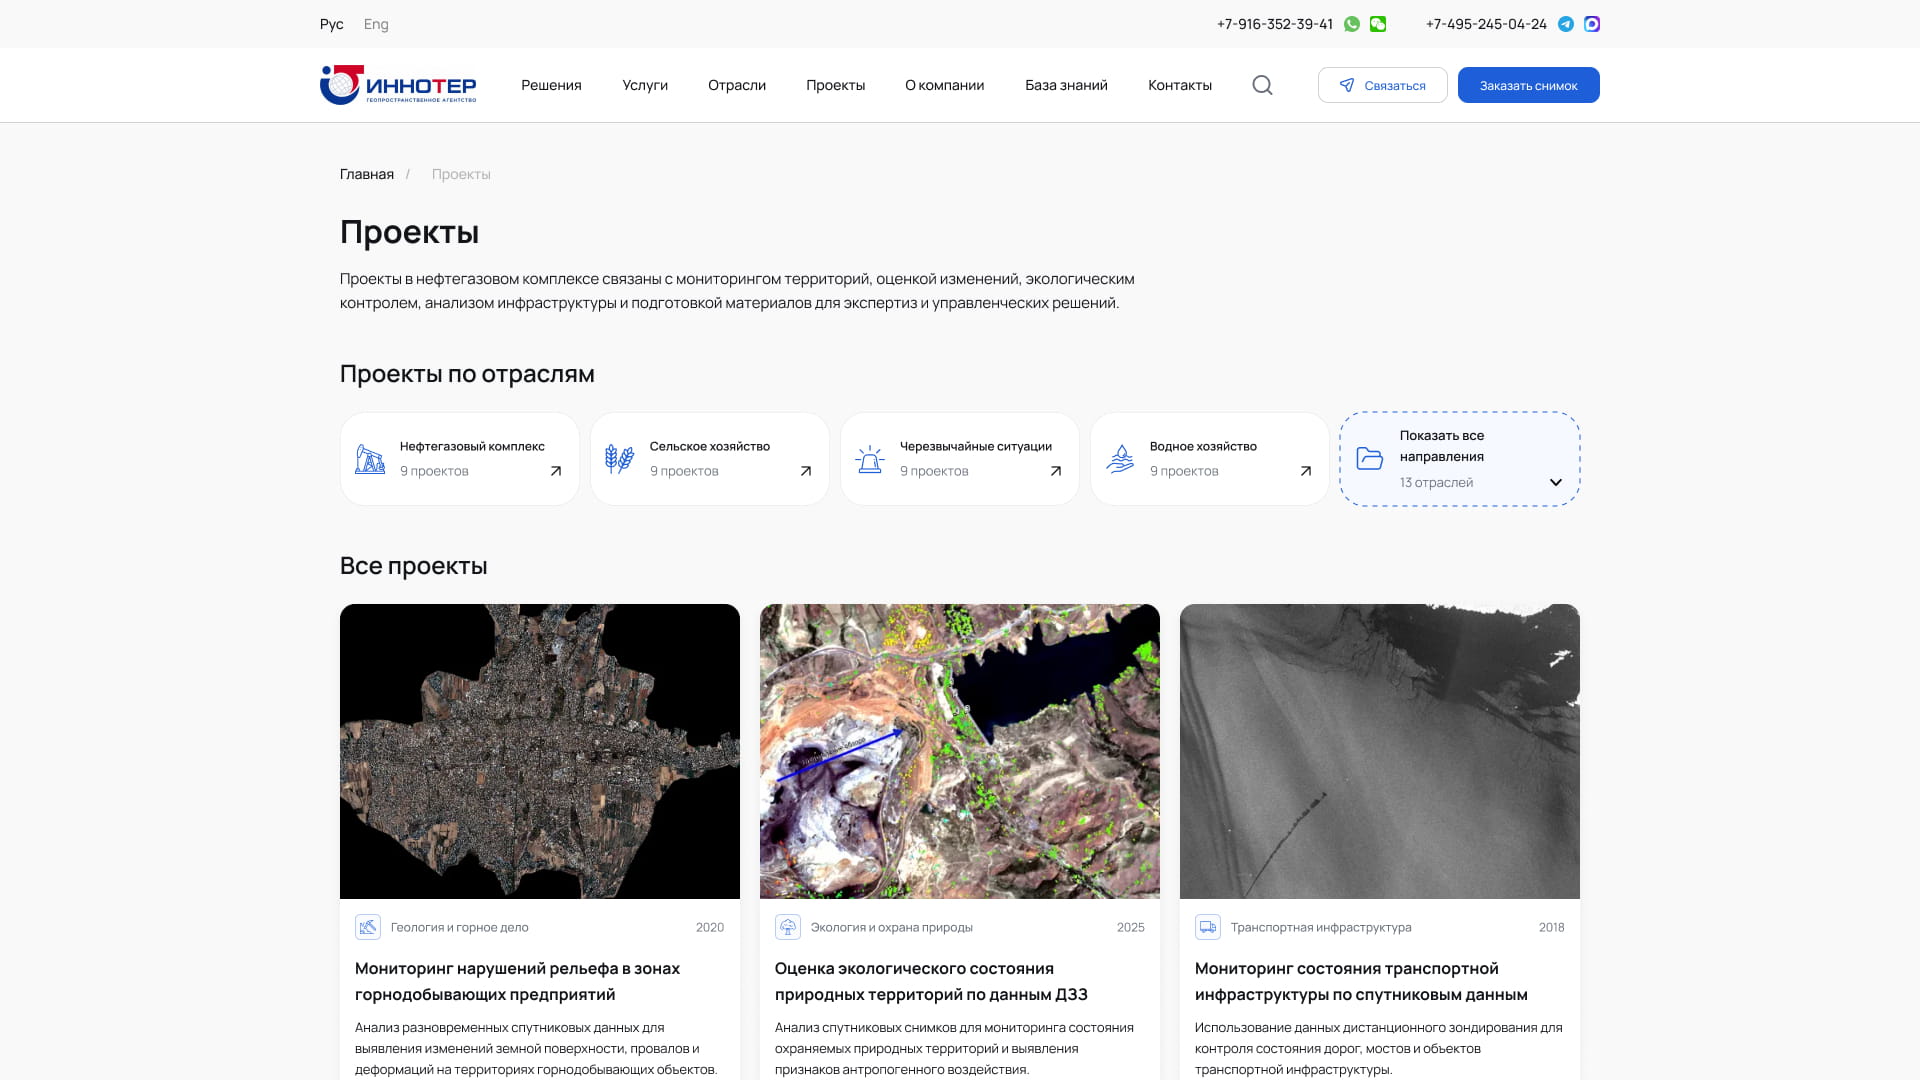1920x1080 pixels.
Task: Click the year 2018 on third card
Action: coord(1551,927)
